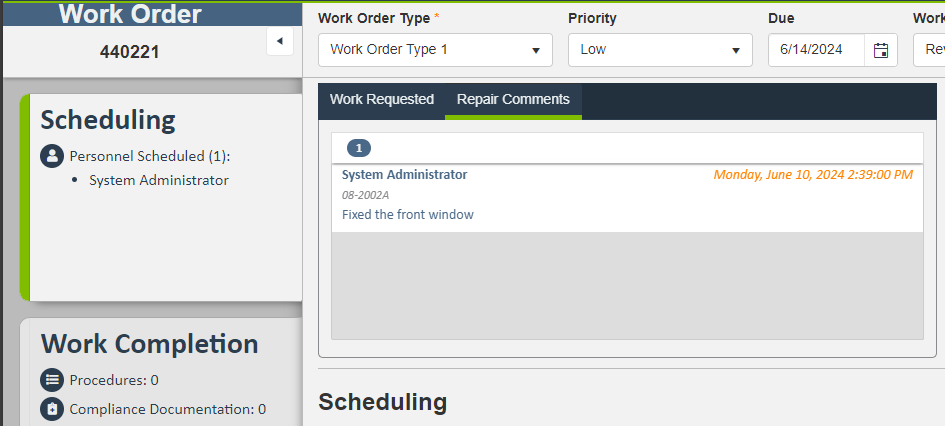Click the Due date field showing 6/14/2024
945x426 pixels.
pos(816,49)
